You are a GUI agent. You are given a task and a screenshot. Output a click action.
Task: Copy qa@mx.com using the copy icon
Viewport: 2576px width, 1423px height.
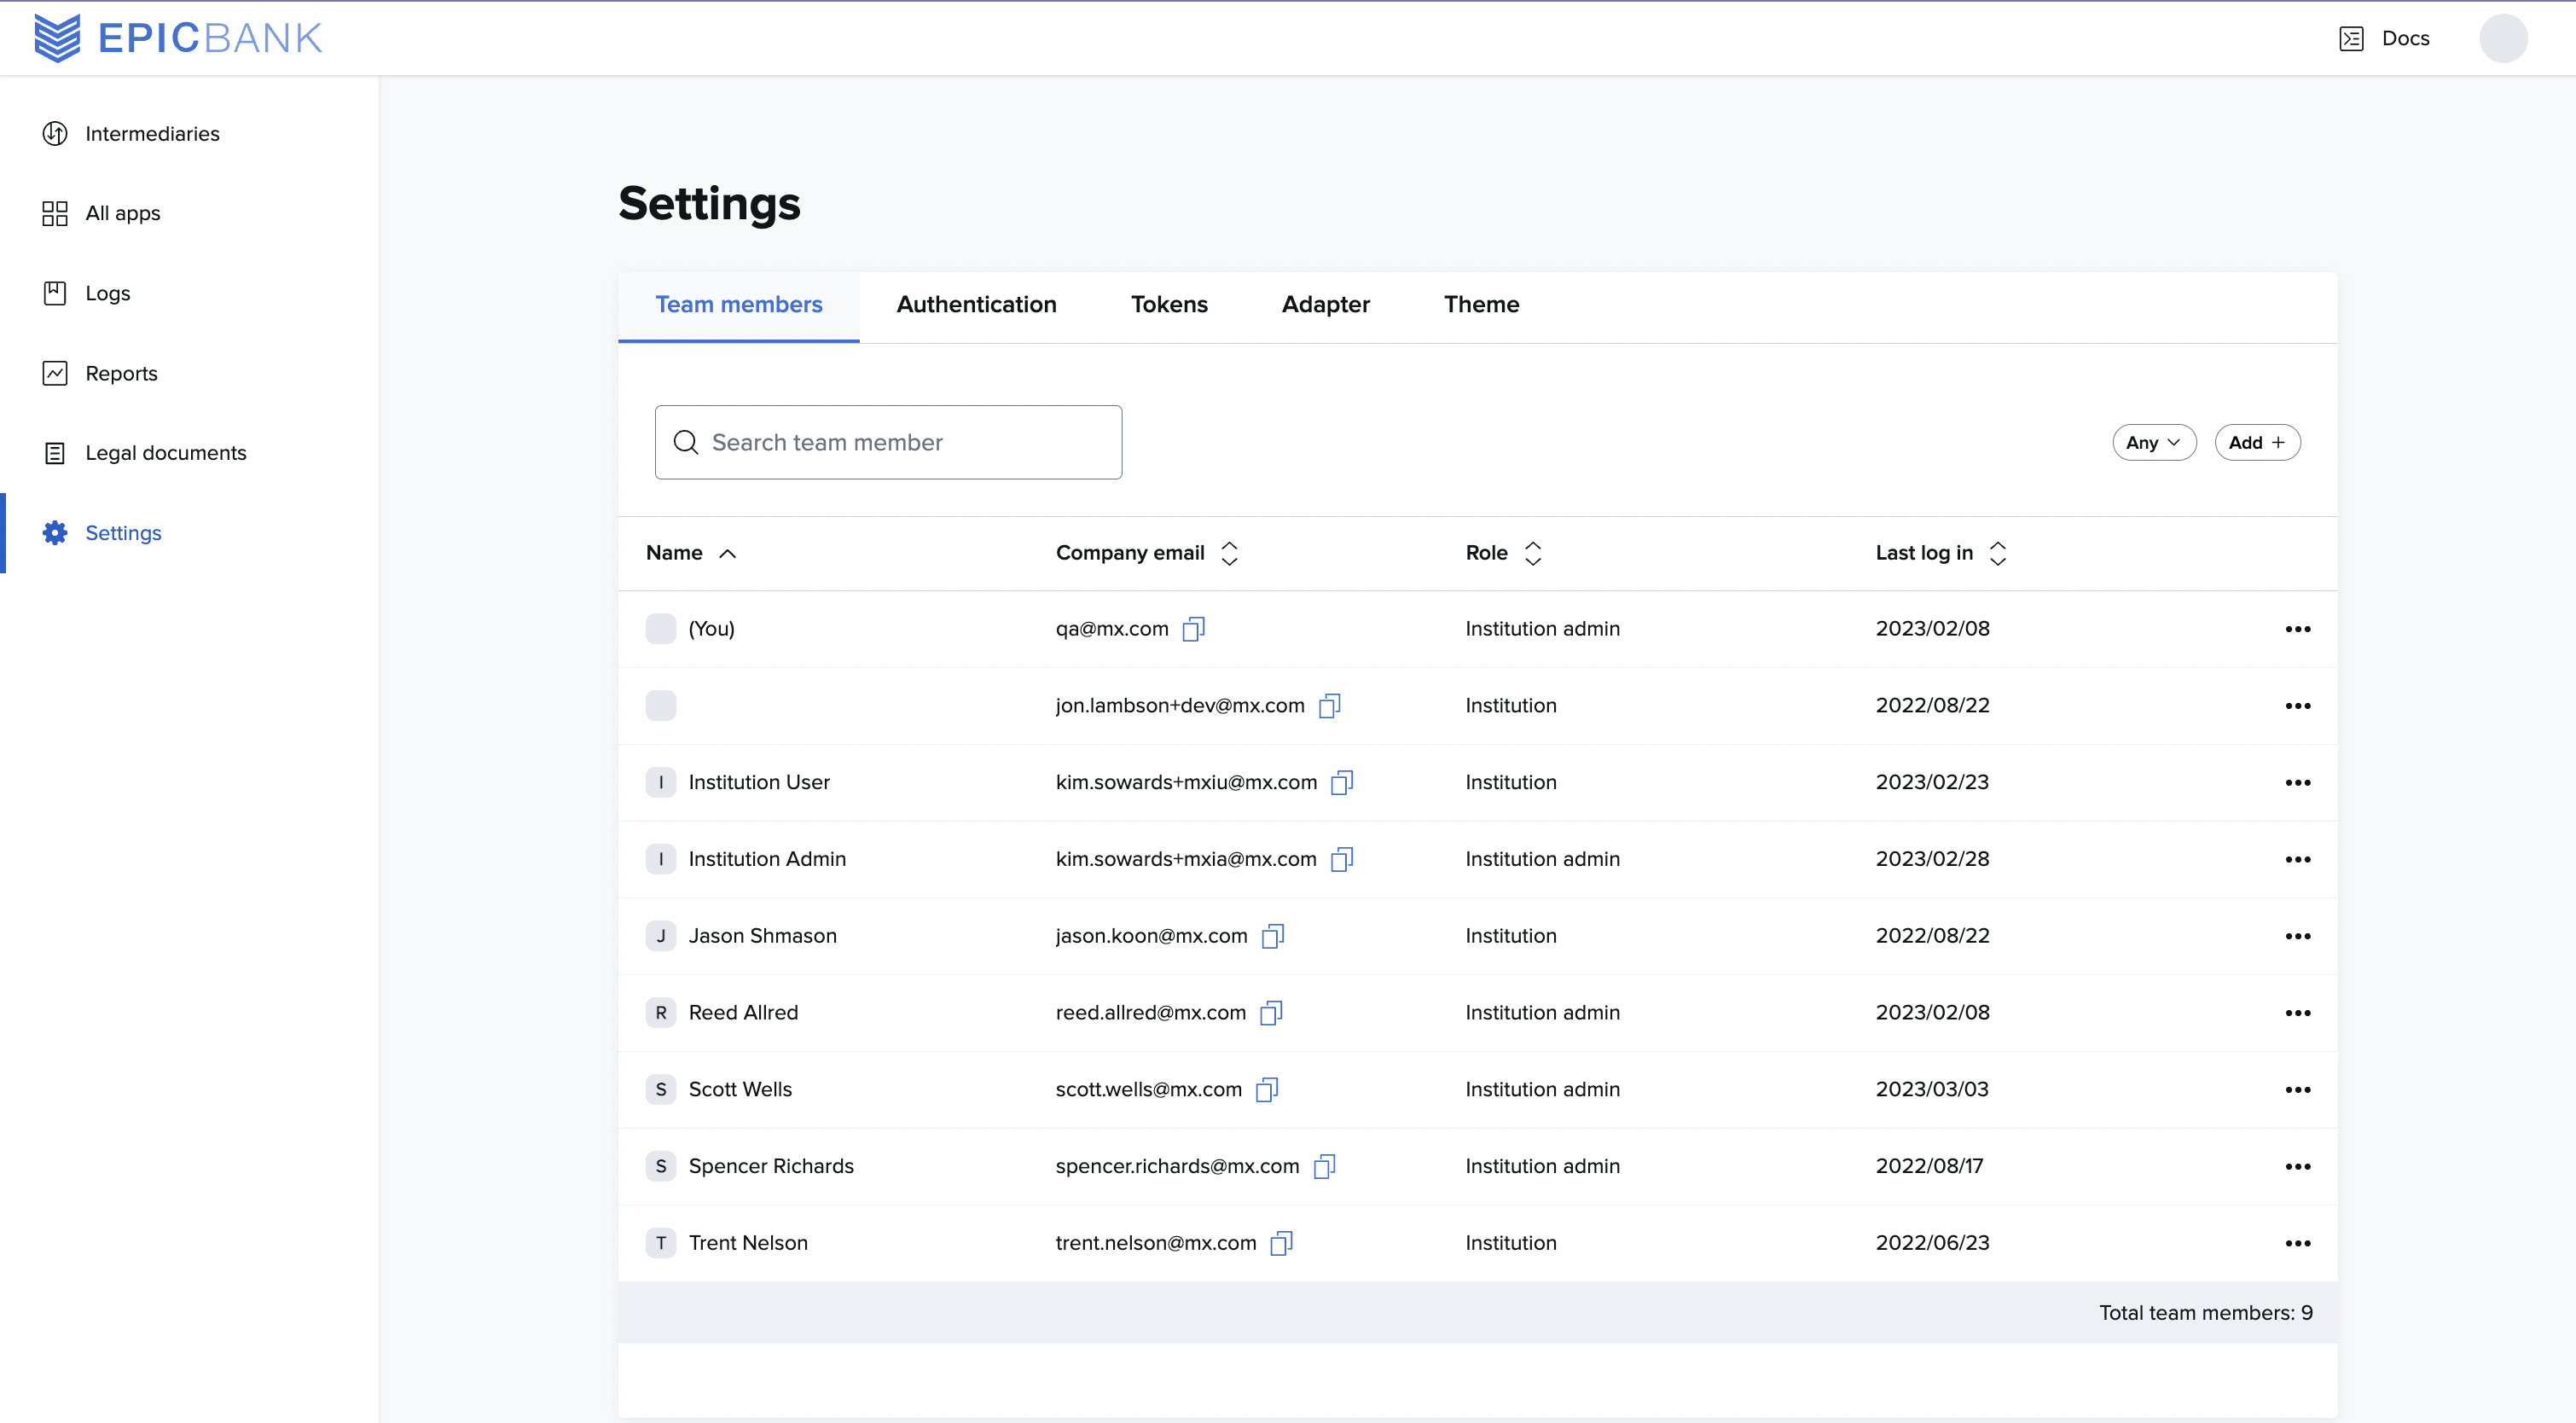pos(1195,629)
